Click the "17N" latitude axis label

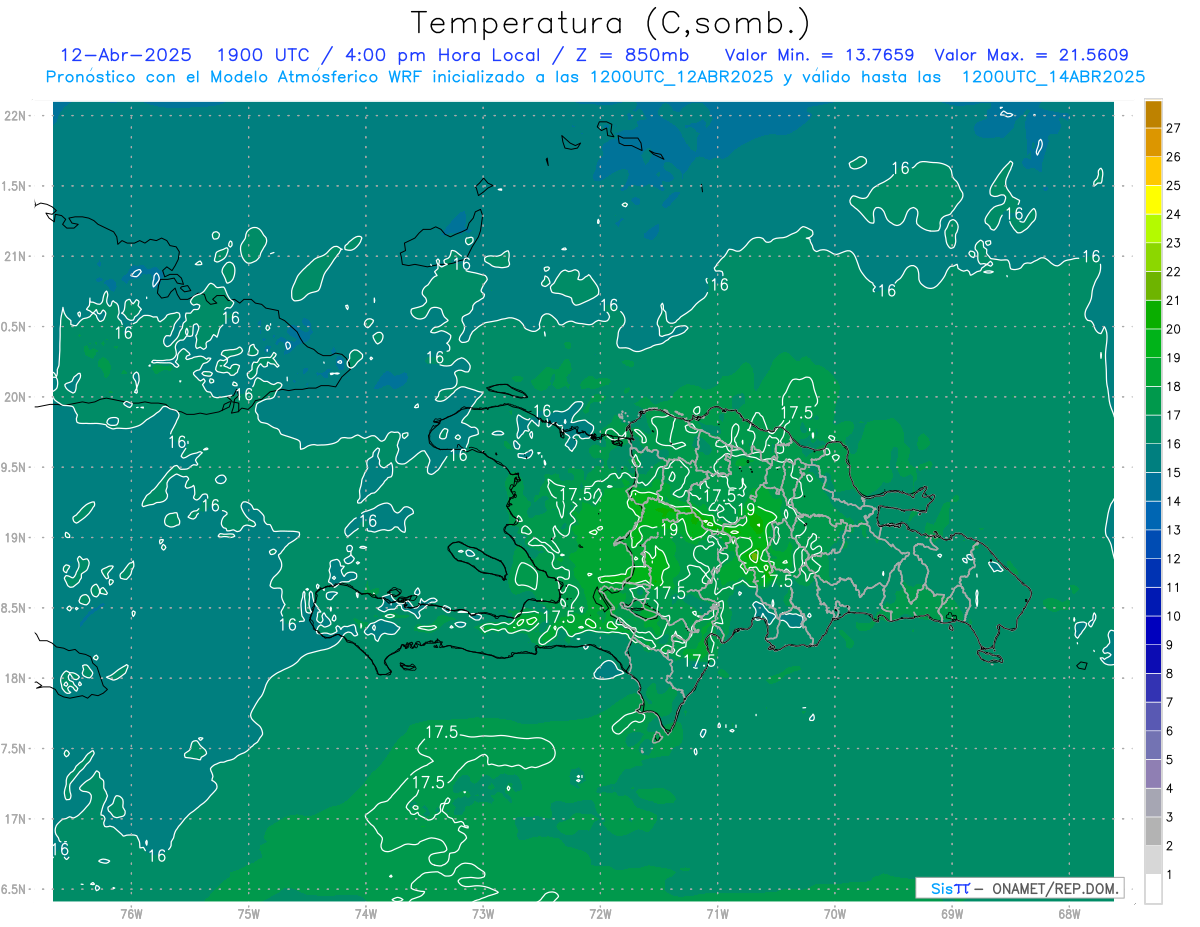coord(16,819)
